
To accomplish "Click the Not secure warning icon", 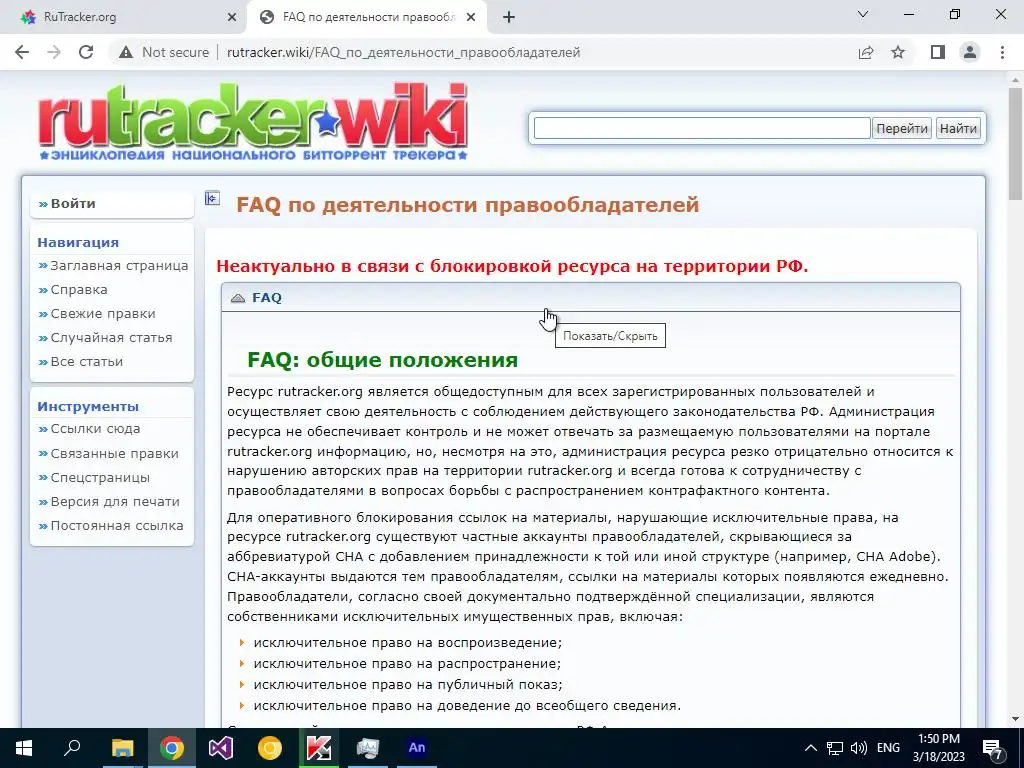I will [125, 52].
